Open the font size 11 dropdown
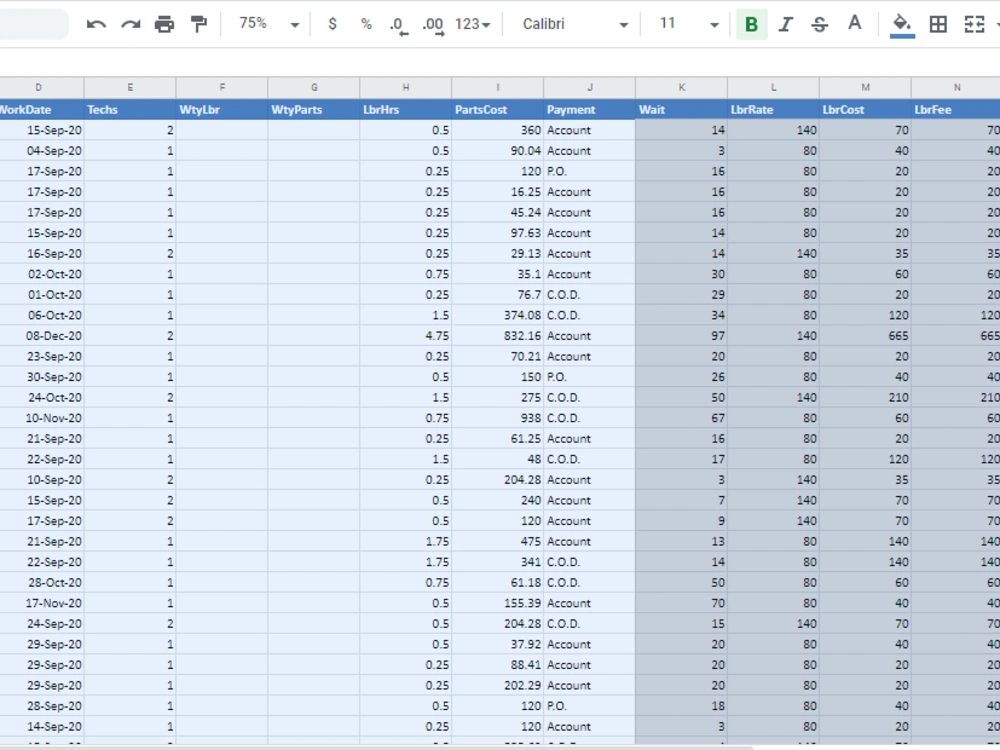This screenshot has height=750, width=1000. (688, 24)
